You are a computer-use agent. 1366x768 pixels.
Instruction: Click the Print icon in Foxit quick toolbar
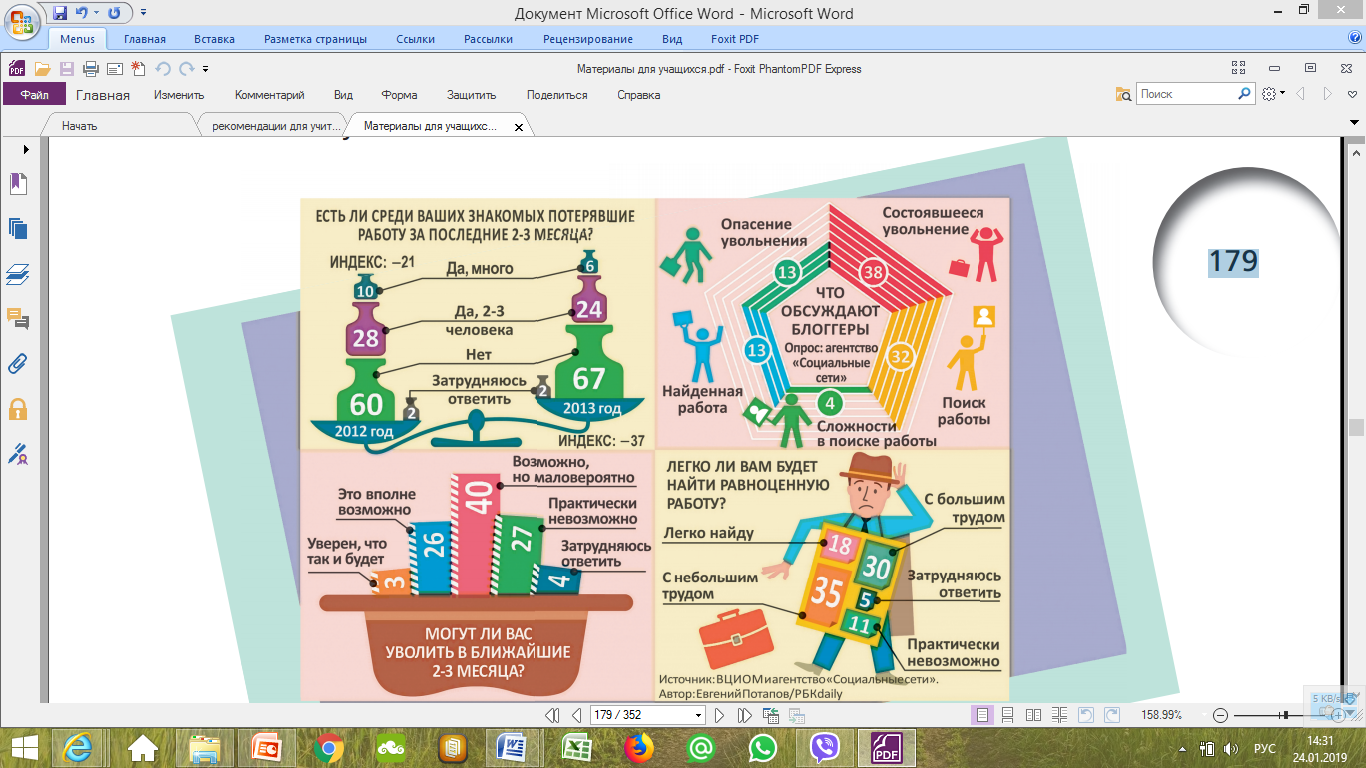(x=91, y=69)
